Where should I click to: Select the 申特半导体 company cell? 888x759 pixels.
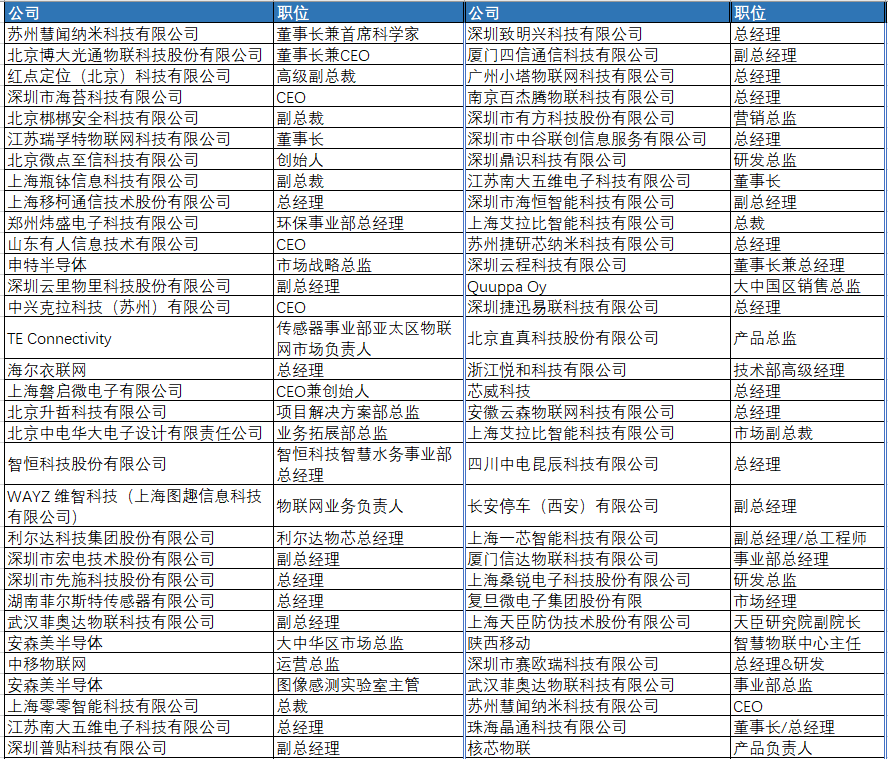(138, 265)
